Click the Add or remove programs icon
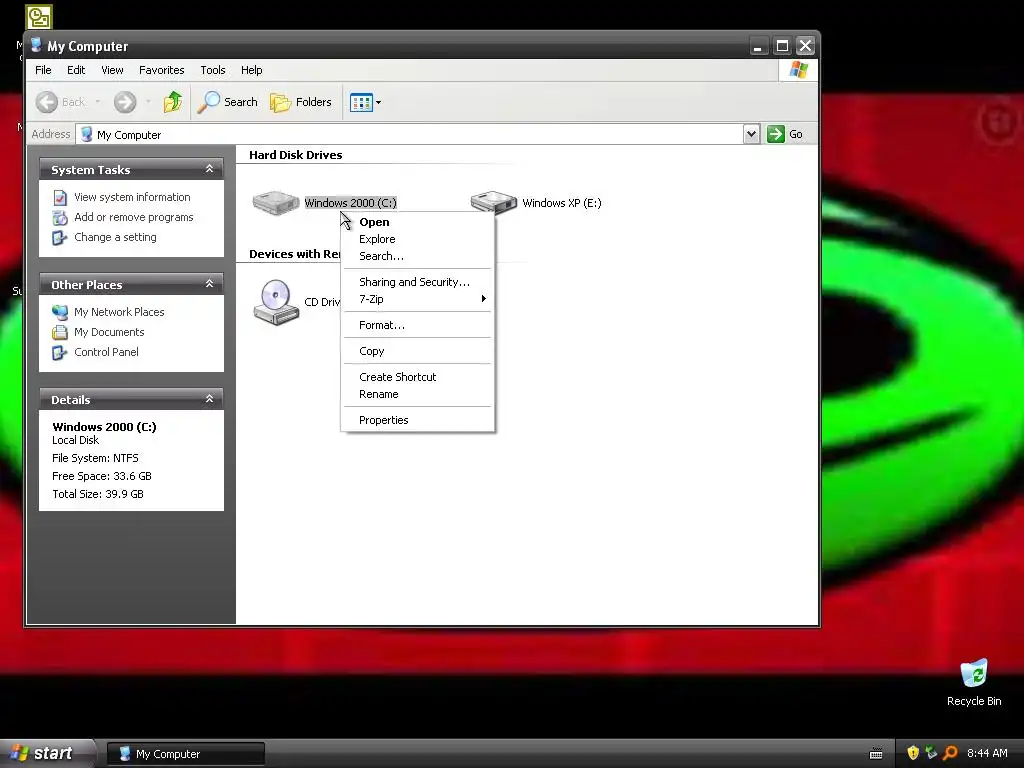1024x768 pixels. click(60, 217)
